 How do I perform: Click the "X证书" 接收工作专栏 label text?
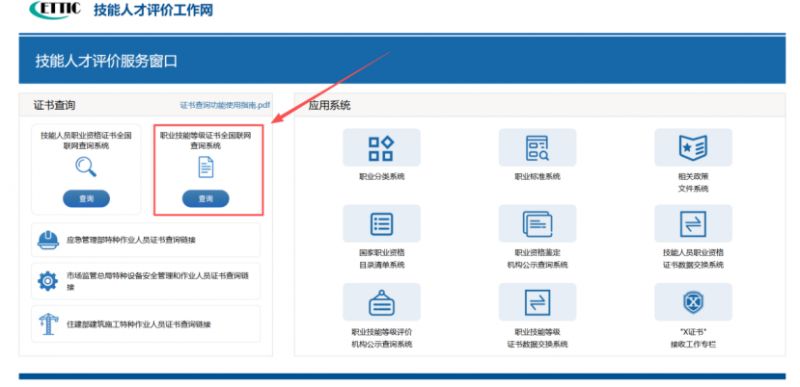point(693,338)
